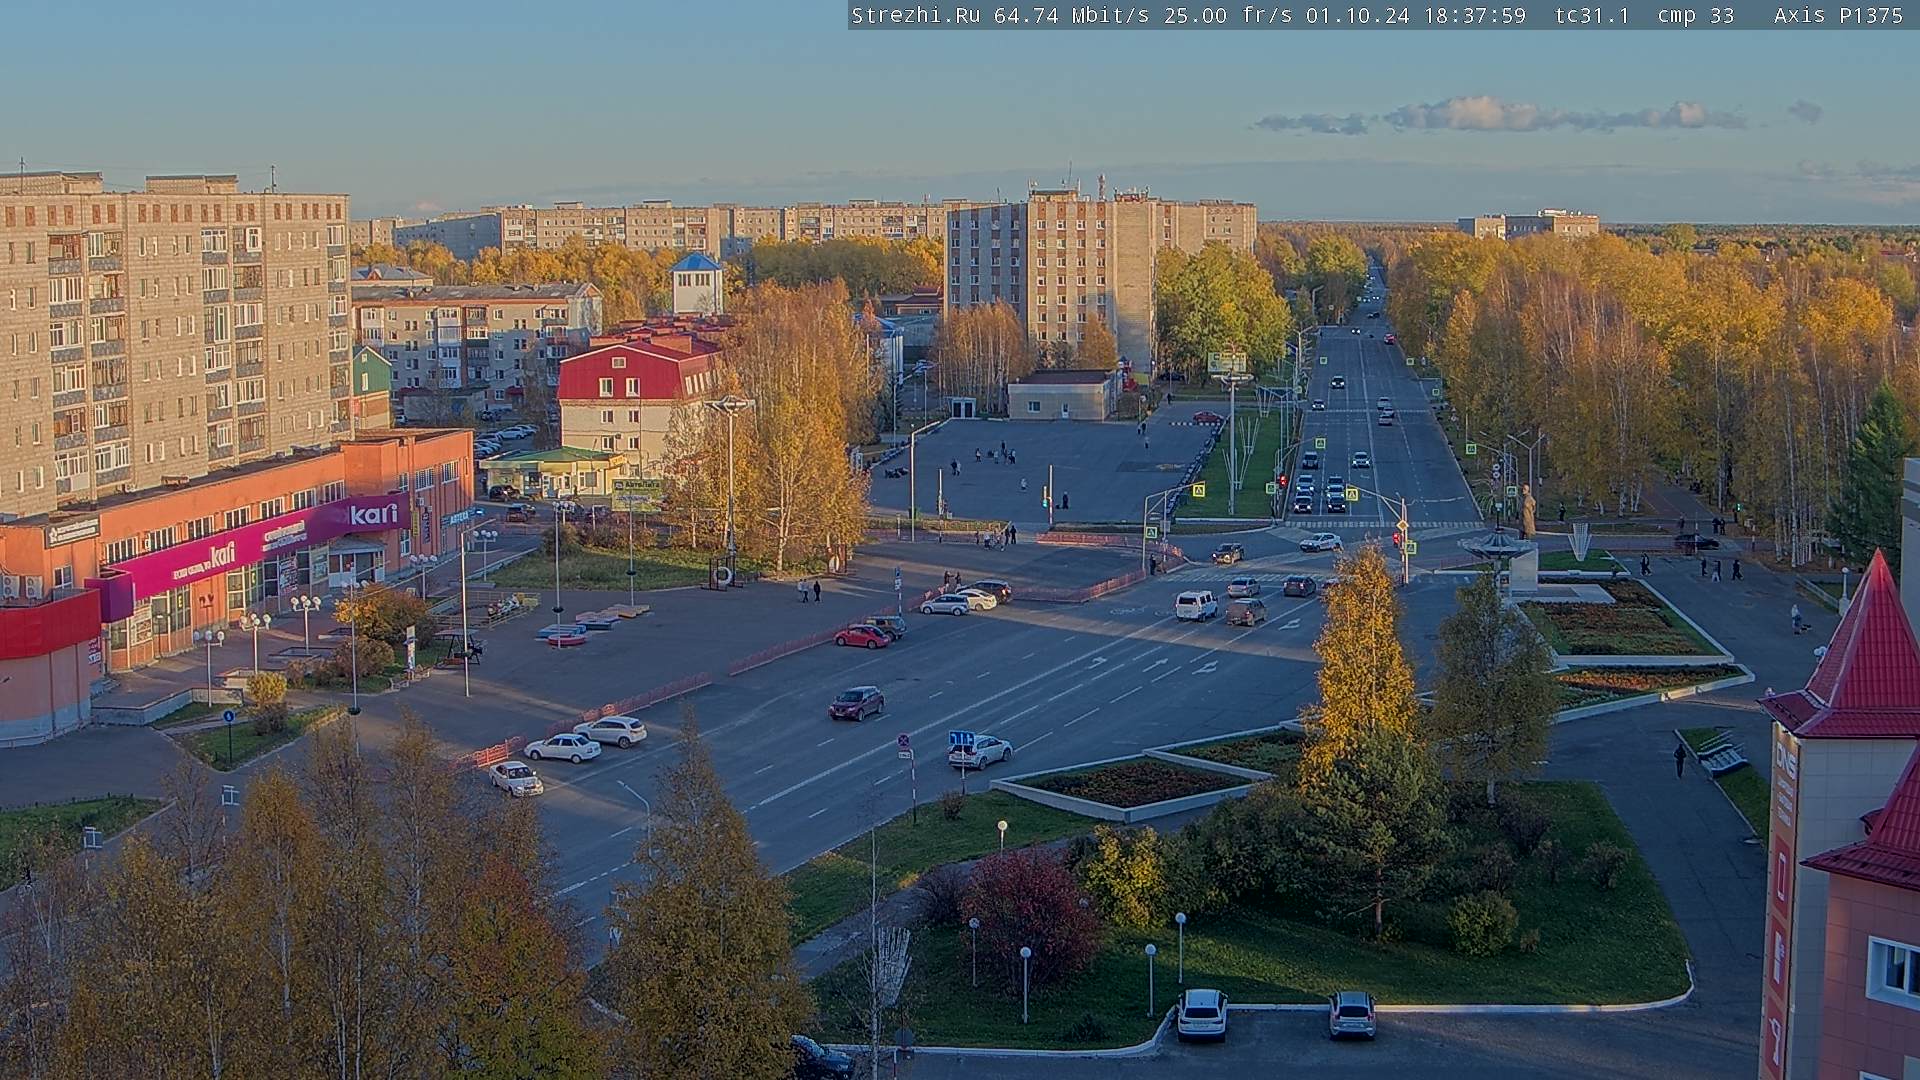1920x1080 pixels.
Task: Select the 01.10.24 date stamp
Action: 1357,15
